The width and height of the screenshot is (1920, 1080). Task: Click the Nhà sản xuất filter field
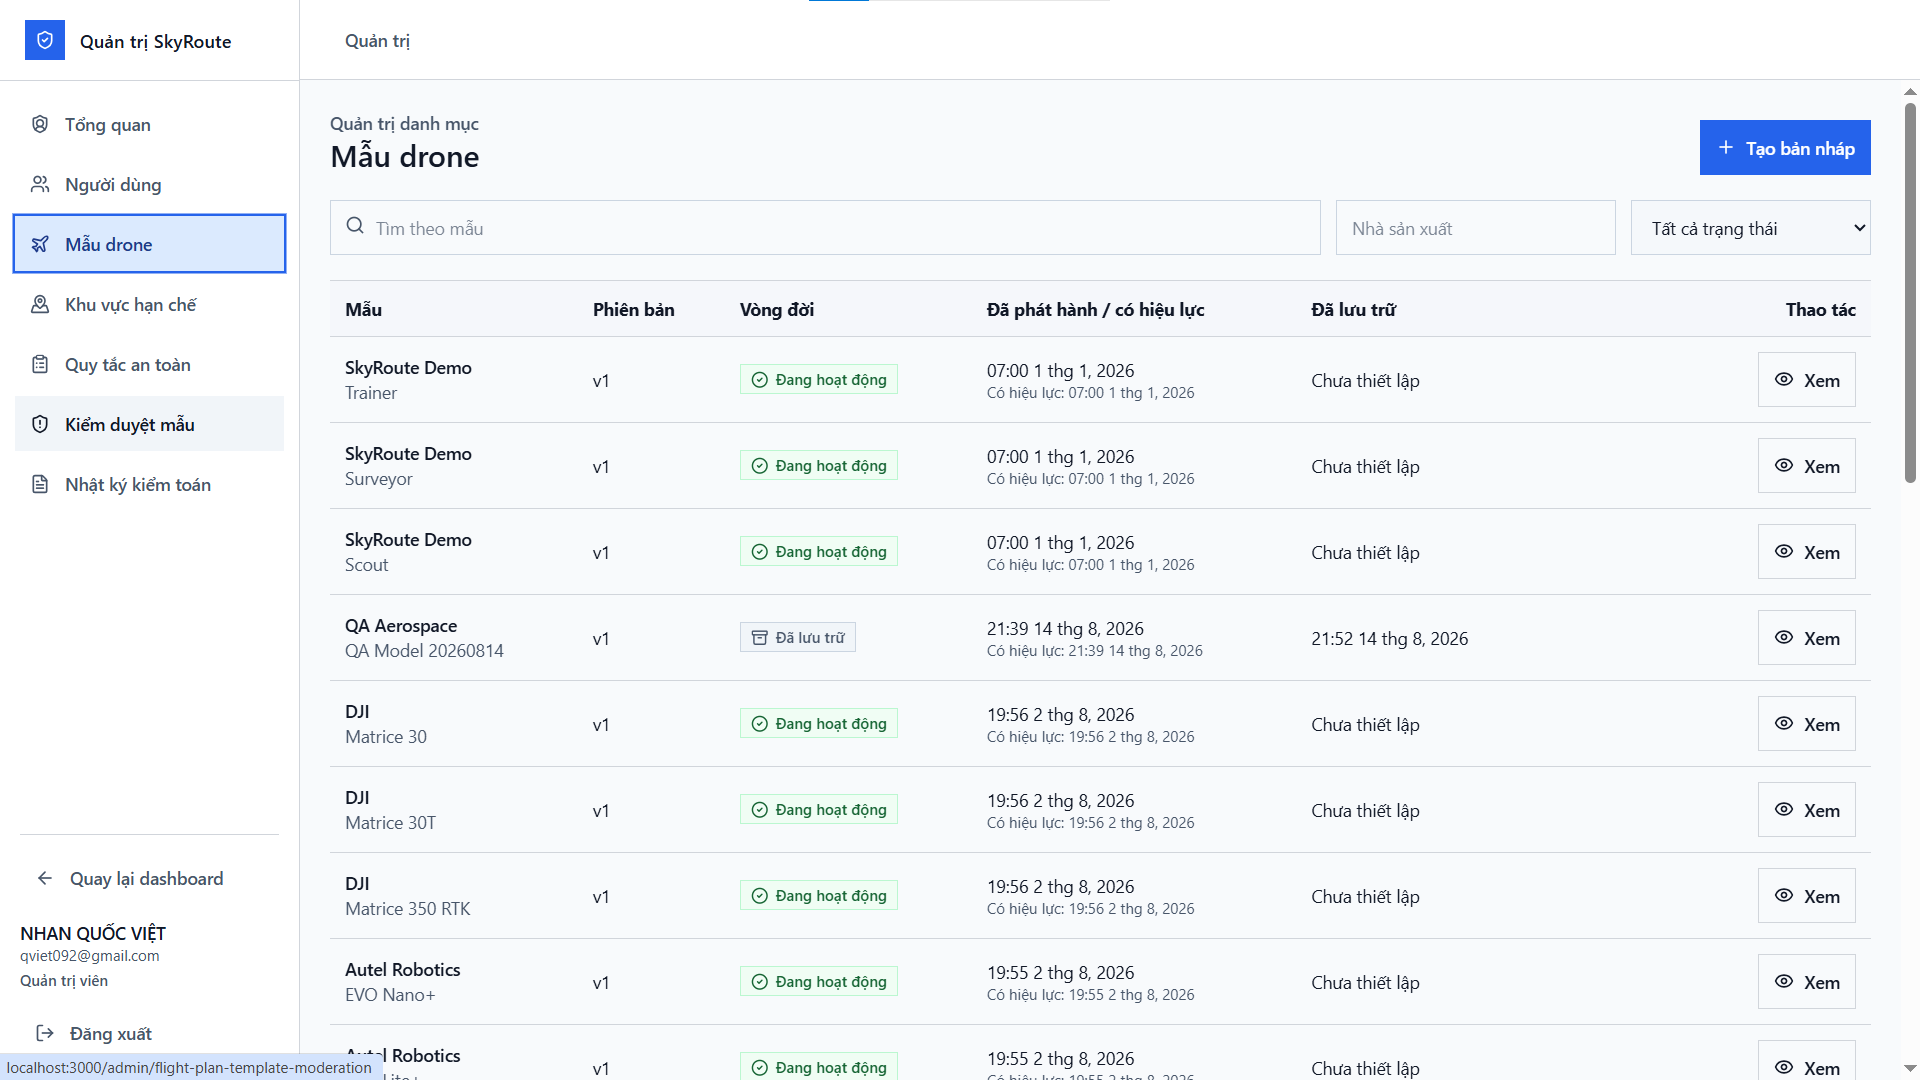[x=1475, y=228]
